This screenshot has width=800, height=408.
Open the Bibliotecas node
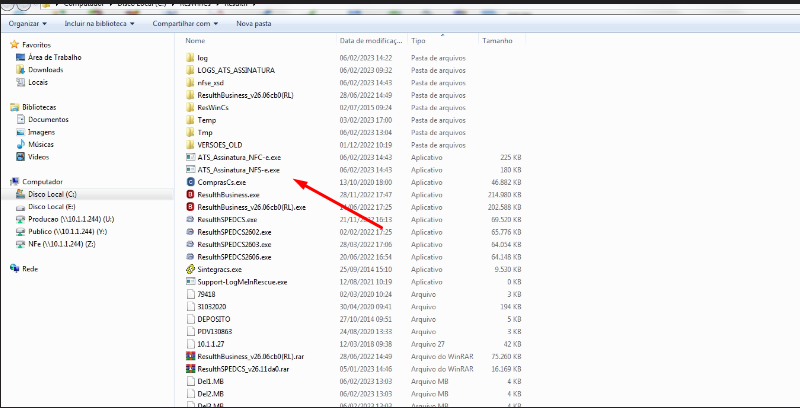click(x=39, y=107)
